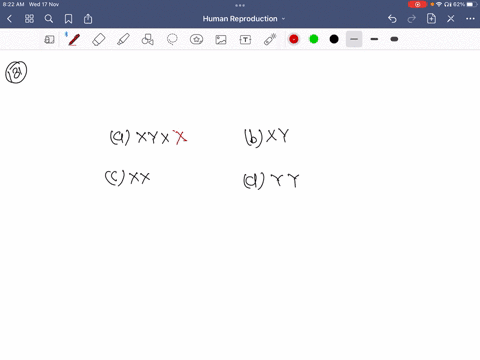Select the Lasso tool
Image resolution: width=480 pixels, height=360 pixels.
pyautogui.click(x=172, y=40)
